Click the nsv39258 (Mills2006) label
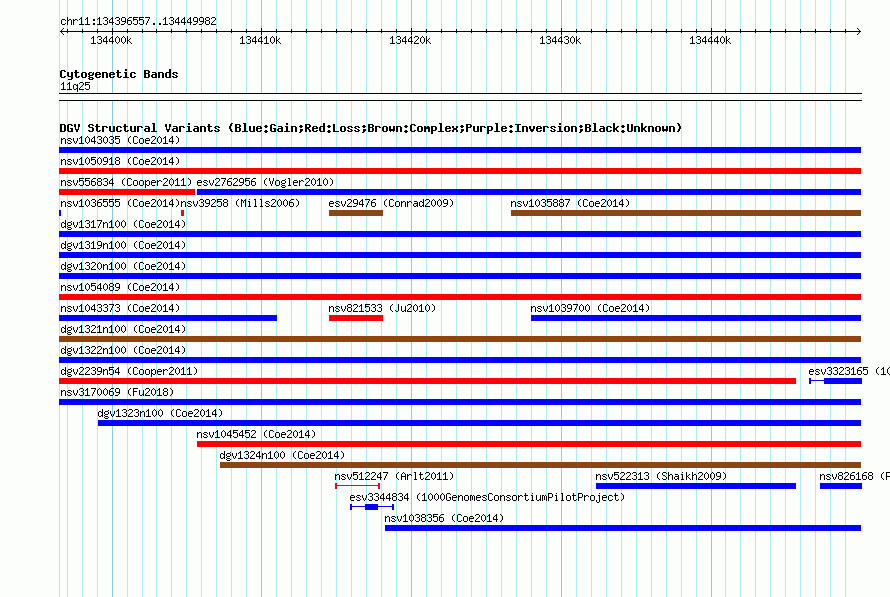 point(240,203)
